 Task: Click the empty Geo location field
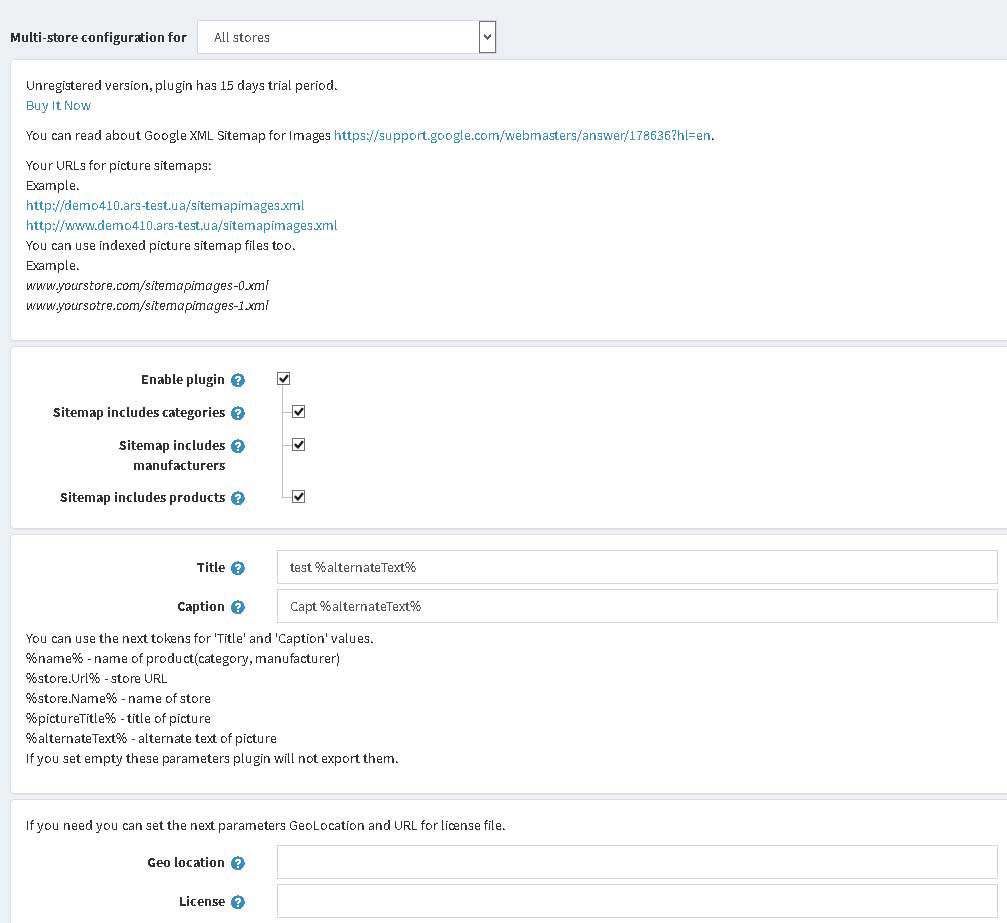pos(636,862)
